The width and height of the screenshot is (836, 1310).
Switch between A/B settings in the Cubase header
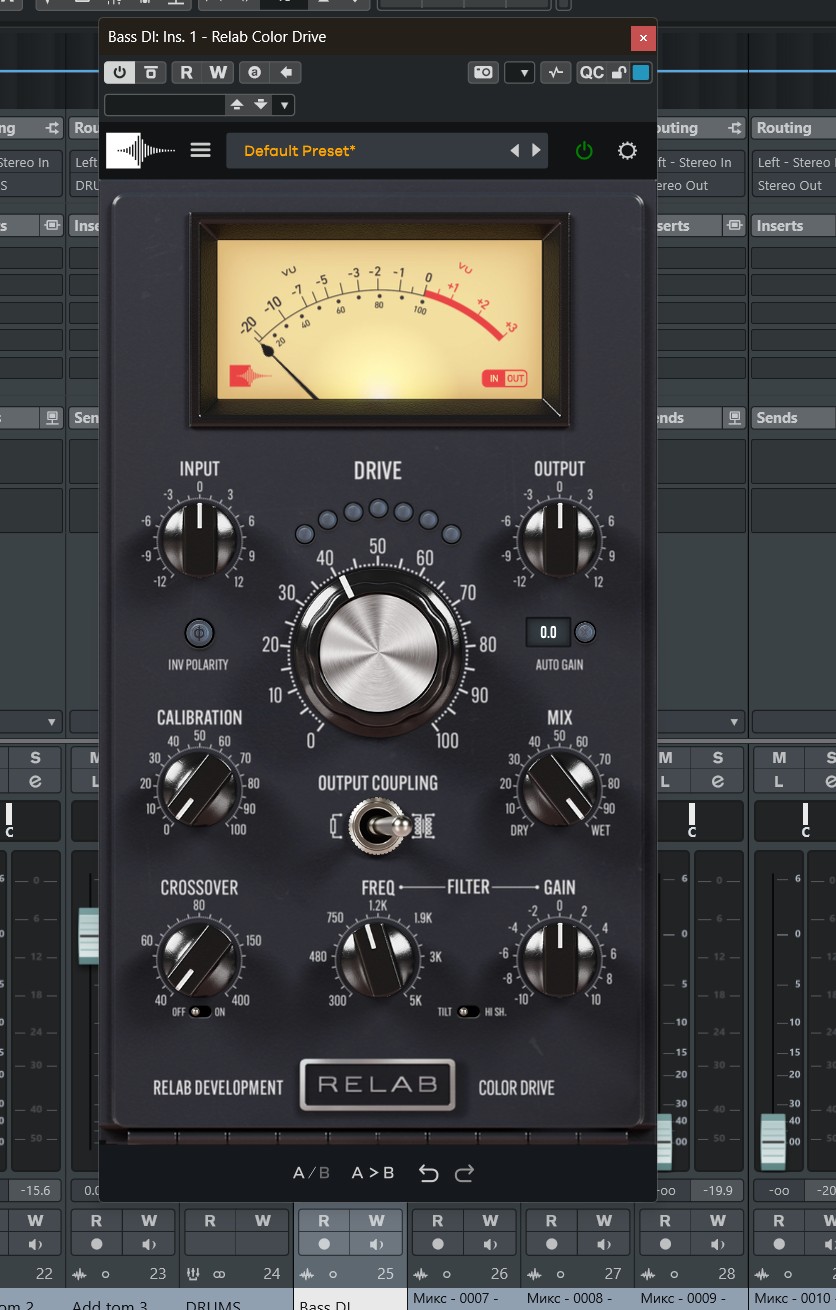click(255, 72)
